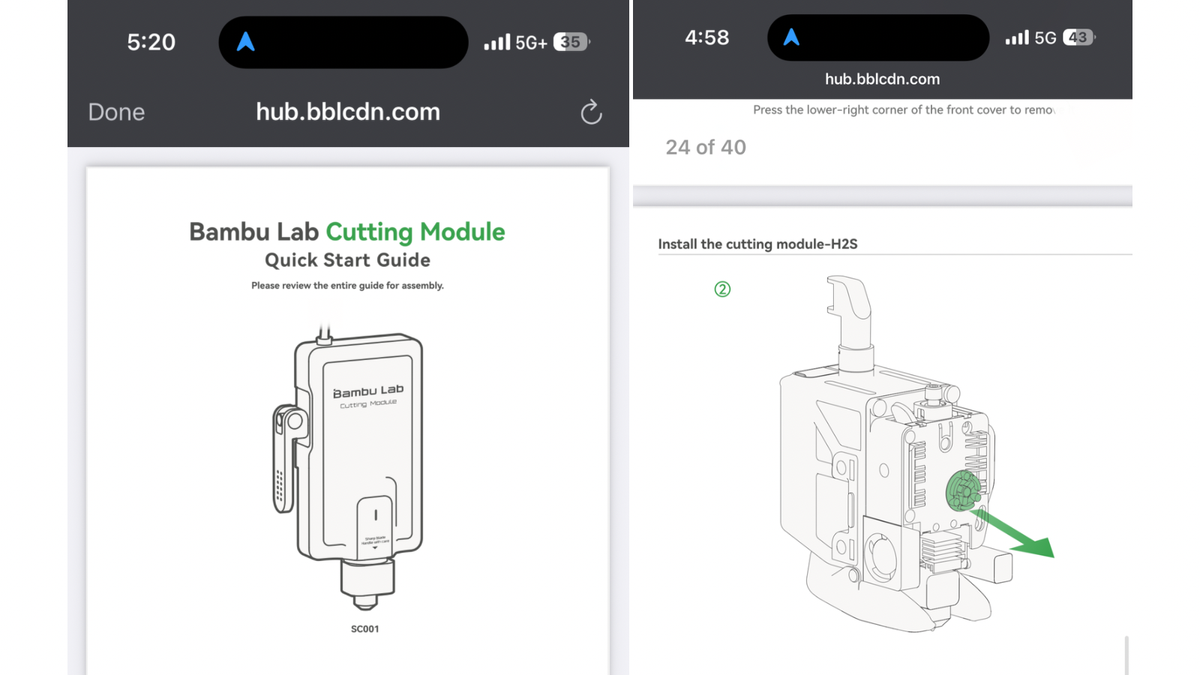Tap the page reload icon in Safari
This screenshot has width=1200, height=675.
pos(590,112)
